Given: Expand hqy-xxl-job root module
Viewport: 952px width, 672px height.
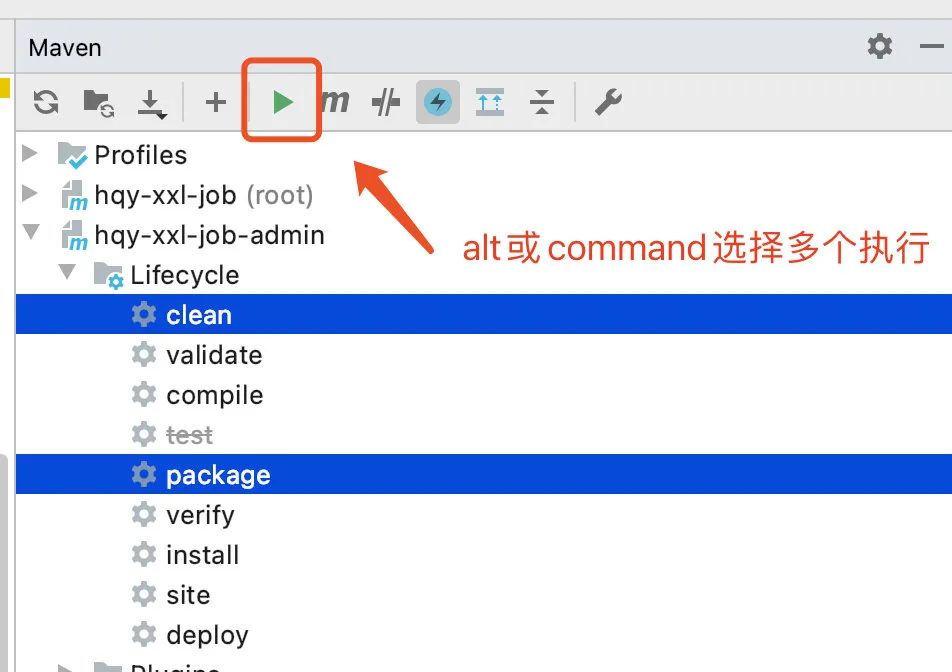Looking at the screenshot, I should click(30, 193).
